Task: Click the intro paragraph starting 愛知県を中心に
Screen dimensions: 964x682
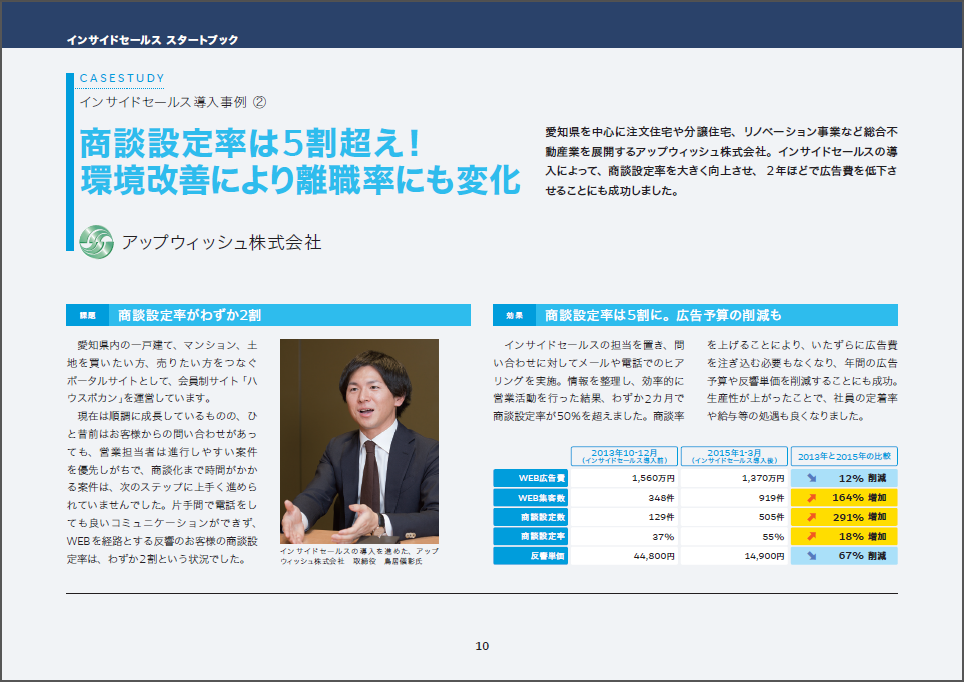Action: pos(721,161)
